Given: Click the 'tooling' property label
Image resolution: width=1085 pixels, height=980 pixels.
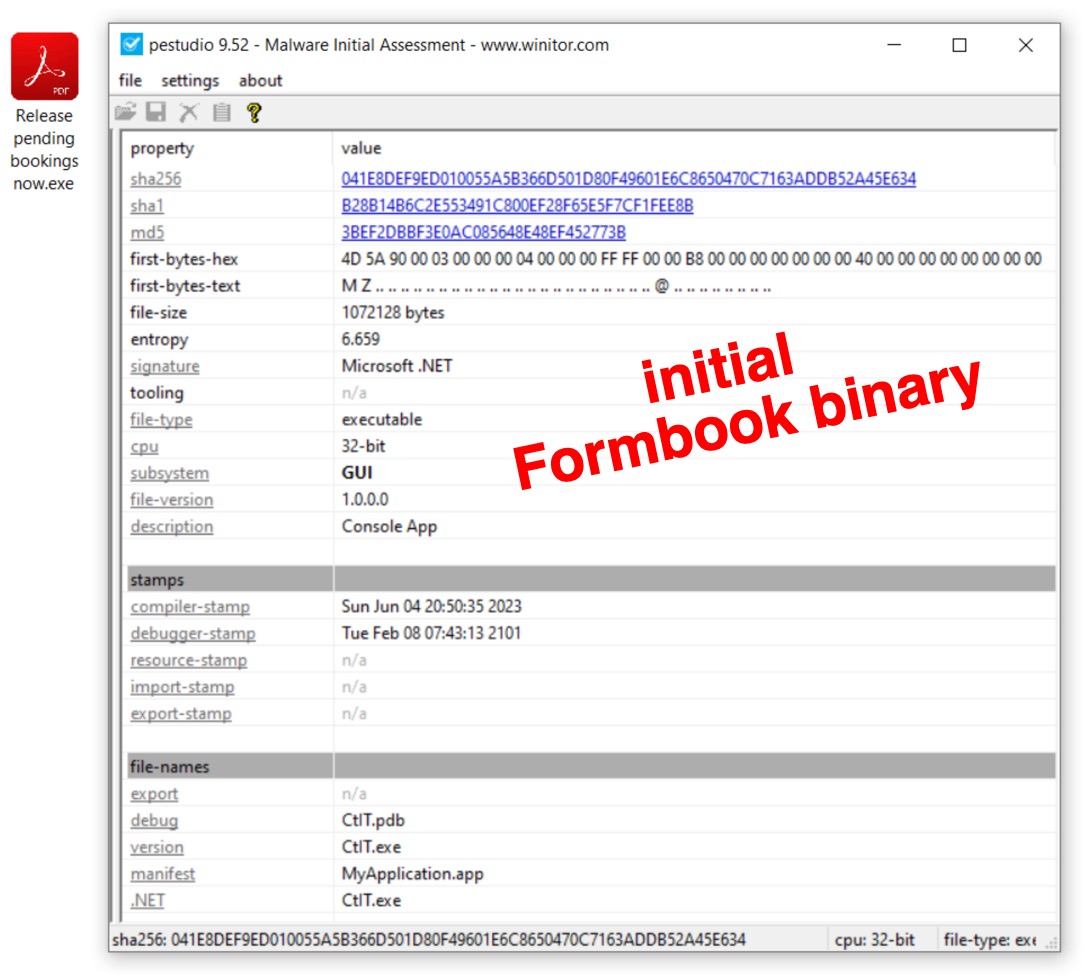Looking at the screenshot, I should click(x=157, y=393).
